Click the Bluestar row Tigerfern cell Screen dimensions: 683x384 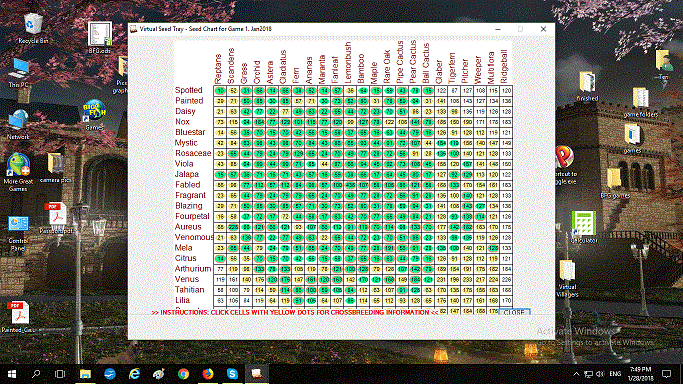[454, 133]
